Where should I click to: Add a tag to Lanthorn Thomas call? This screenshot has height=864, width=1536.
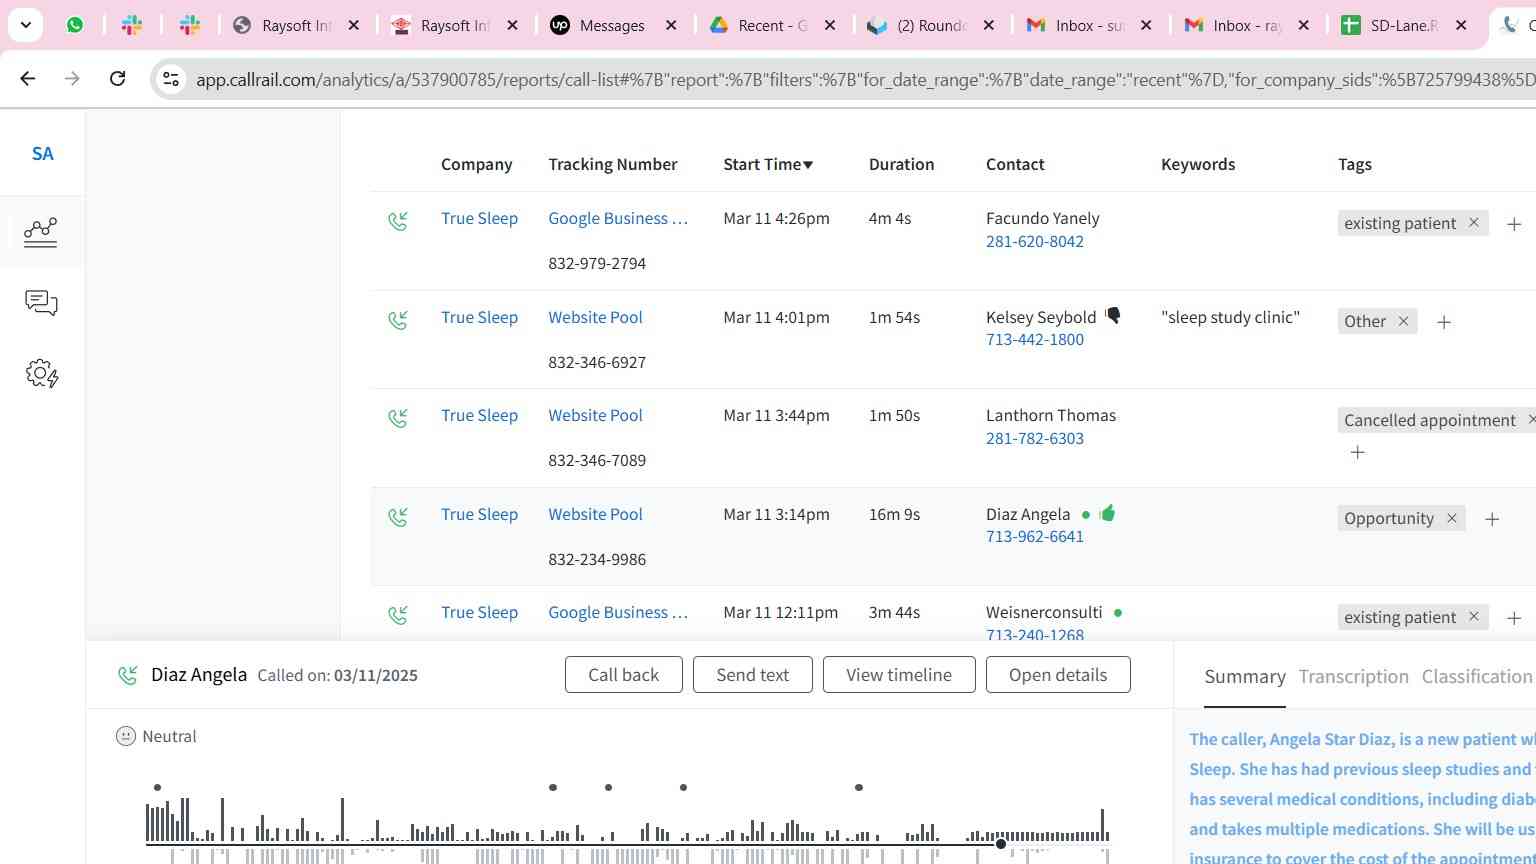[1357, 452]
